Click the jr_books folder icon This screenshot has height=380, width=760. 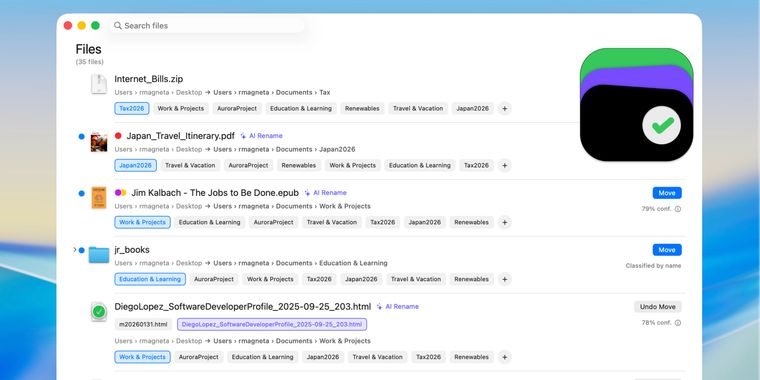pyautogui.click(x=99, y=254)
